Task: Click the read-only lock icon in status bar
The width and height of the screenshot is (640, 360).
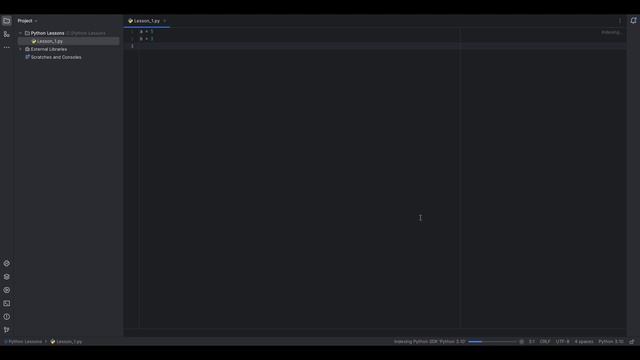Action: coord(632,342)
